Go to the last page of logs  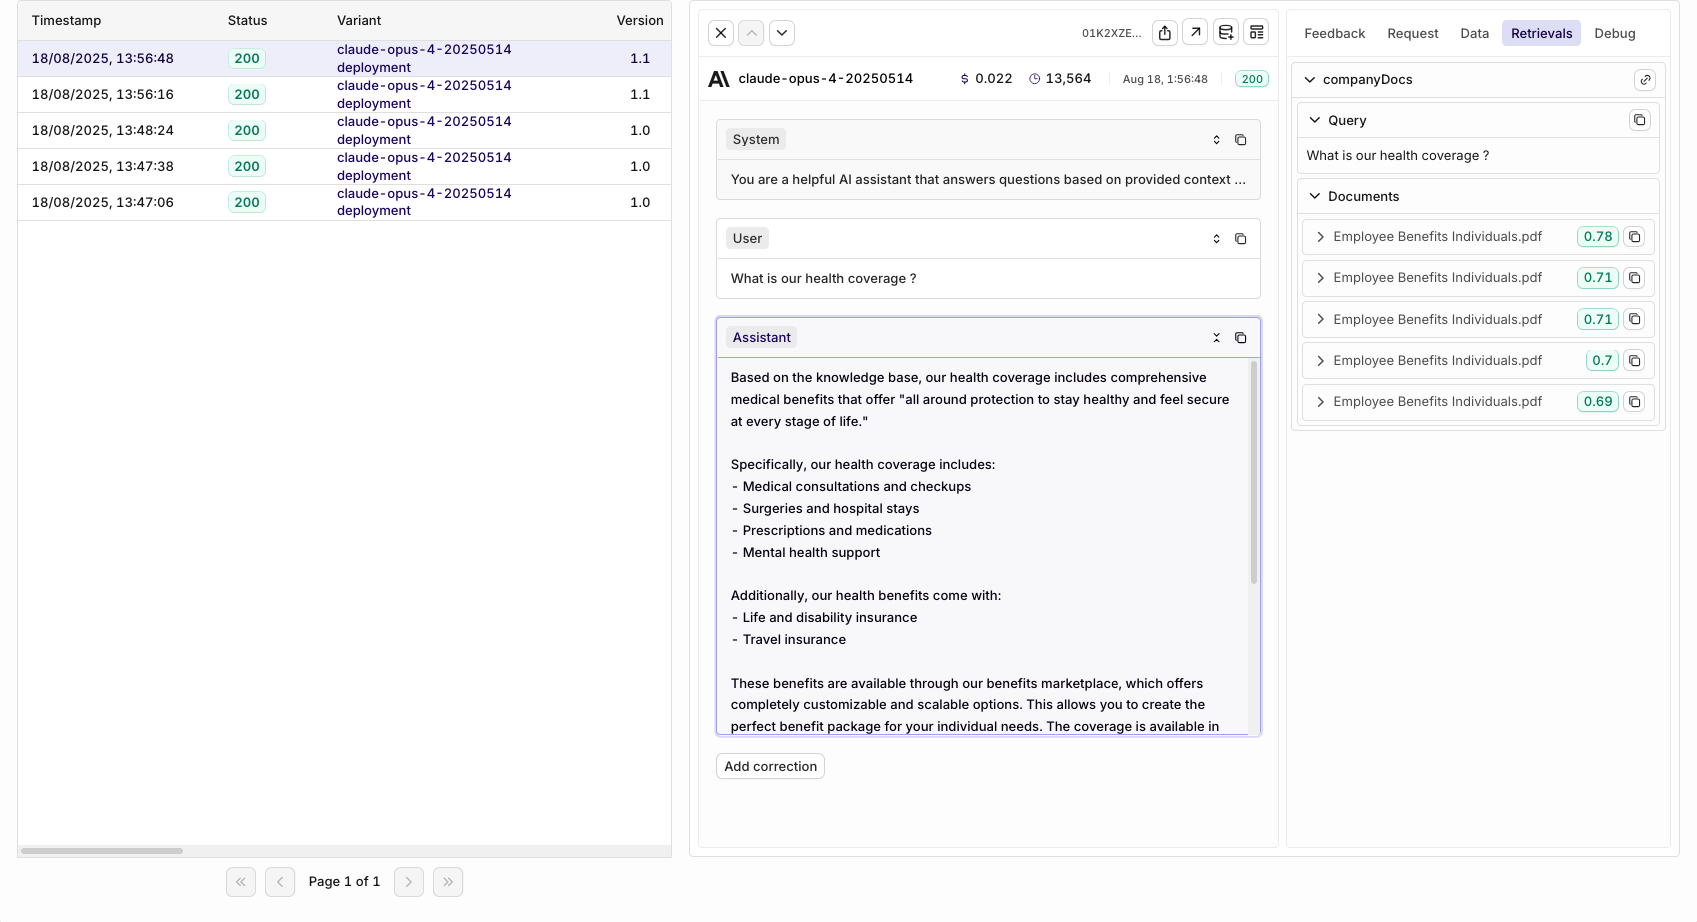tap(448, 882)
